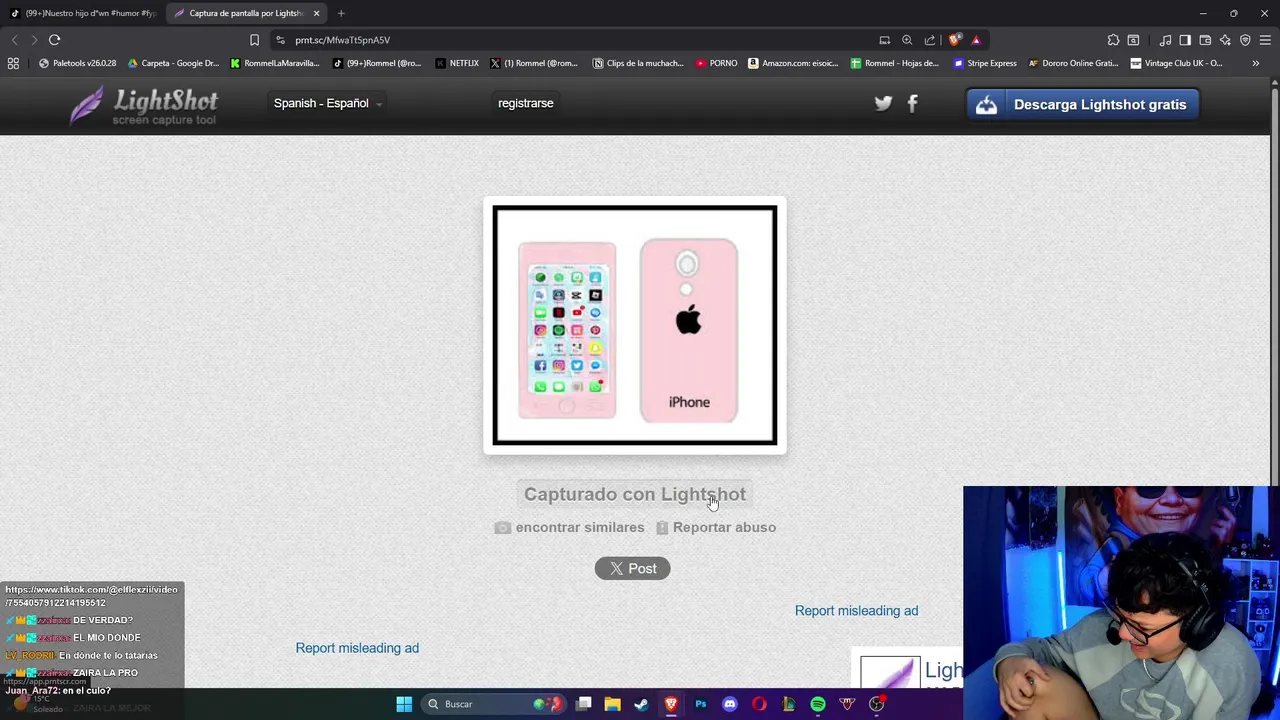The image size is (1280, 720).
Task: Open Dororo Online Grati... bookmark
Action: [x=1073, y=63]
